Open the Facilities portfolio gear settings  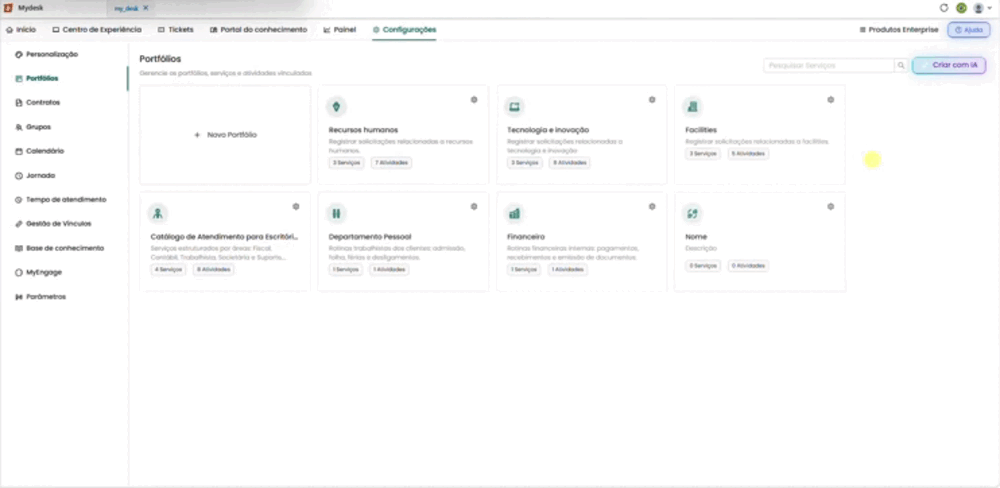point(830,100)
